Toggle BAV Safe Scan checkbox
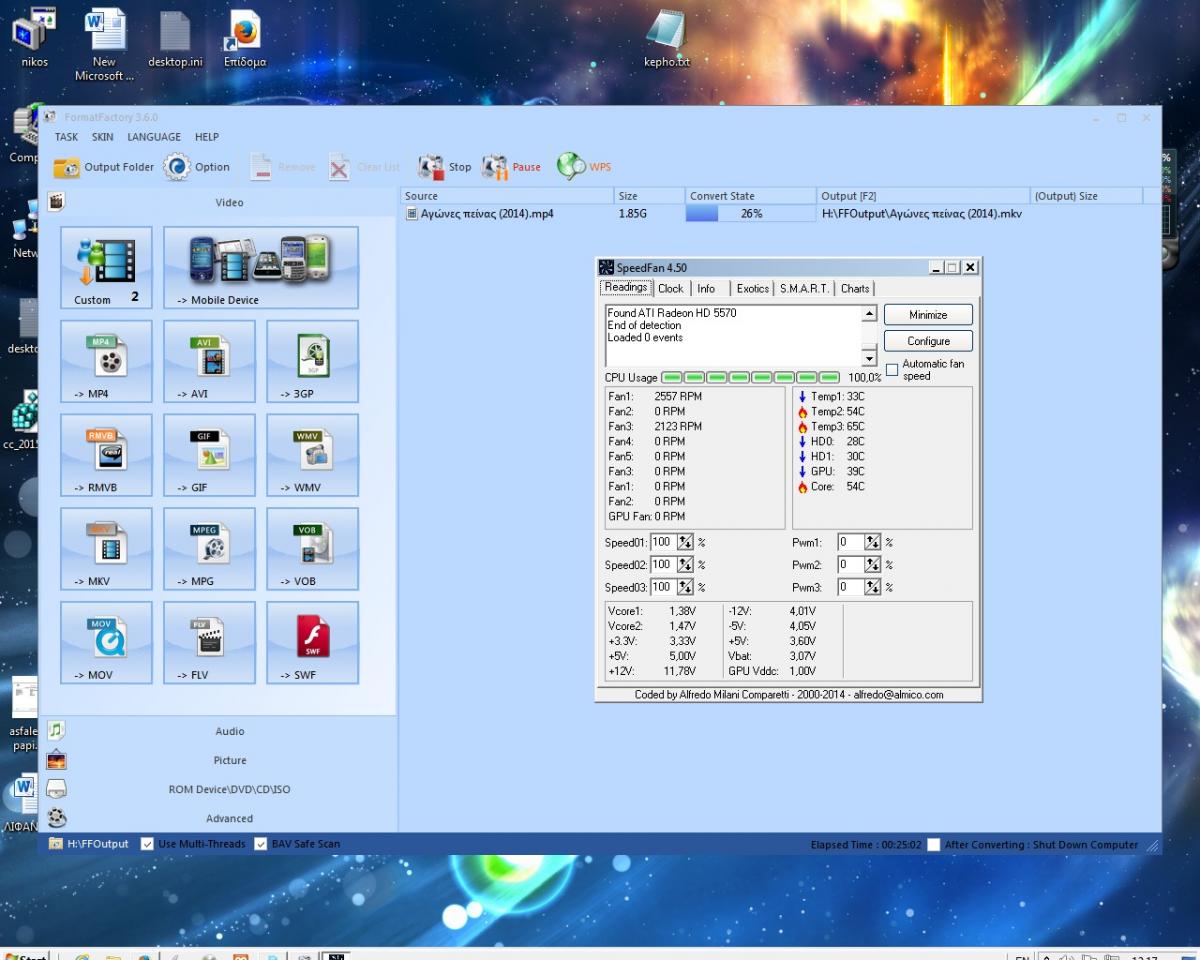The image size is (1200, 960). (x=261, y=844)
